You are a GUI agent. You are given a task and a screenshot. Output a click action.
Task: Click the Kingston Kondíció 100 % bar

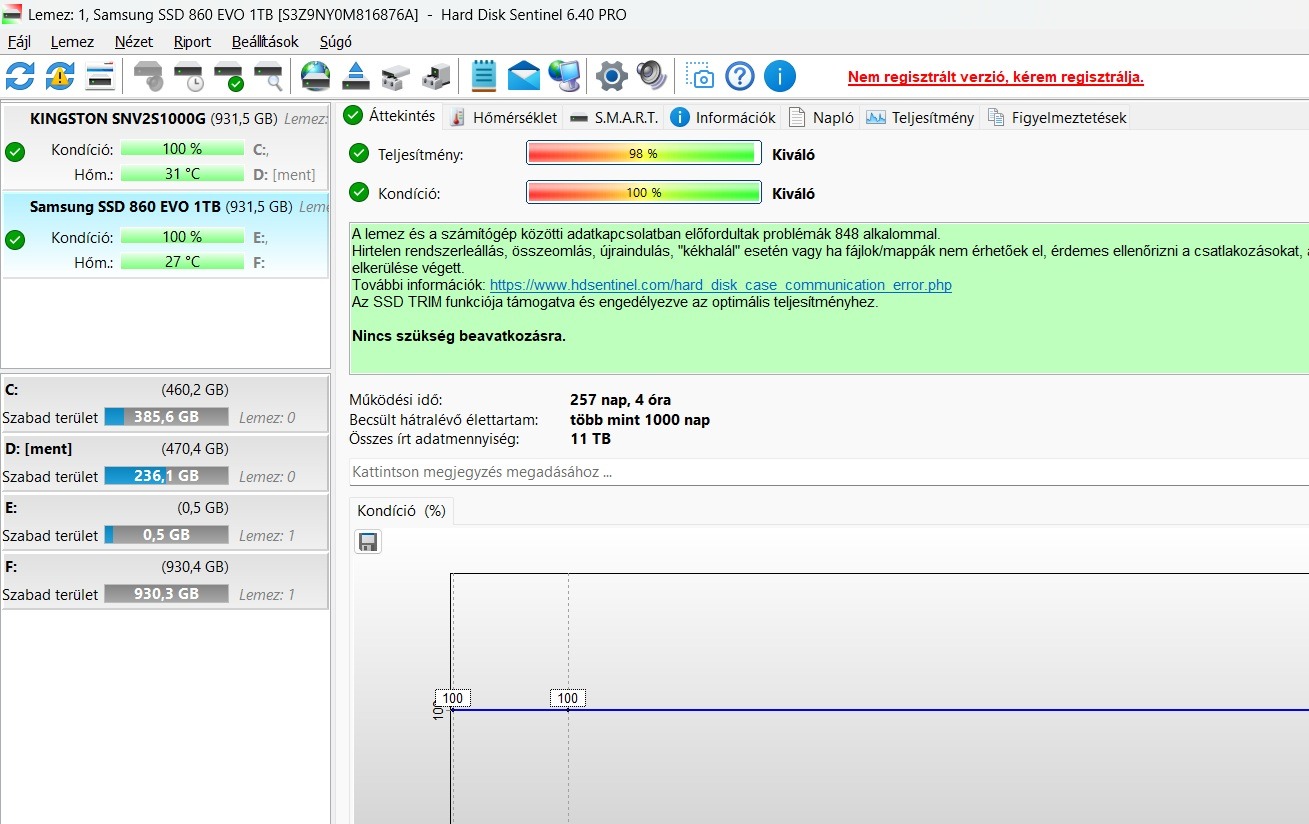click(x=182, y=149)
